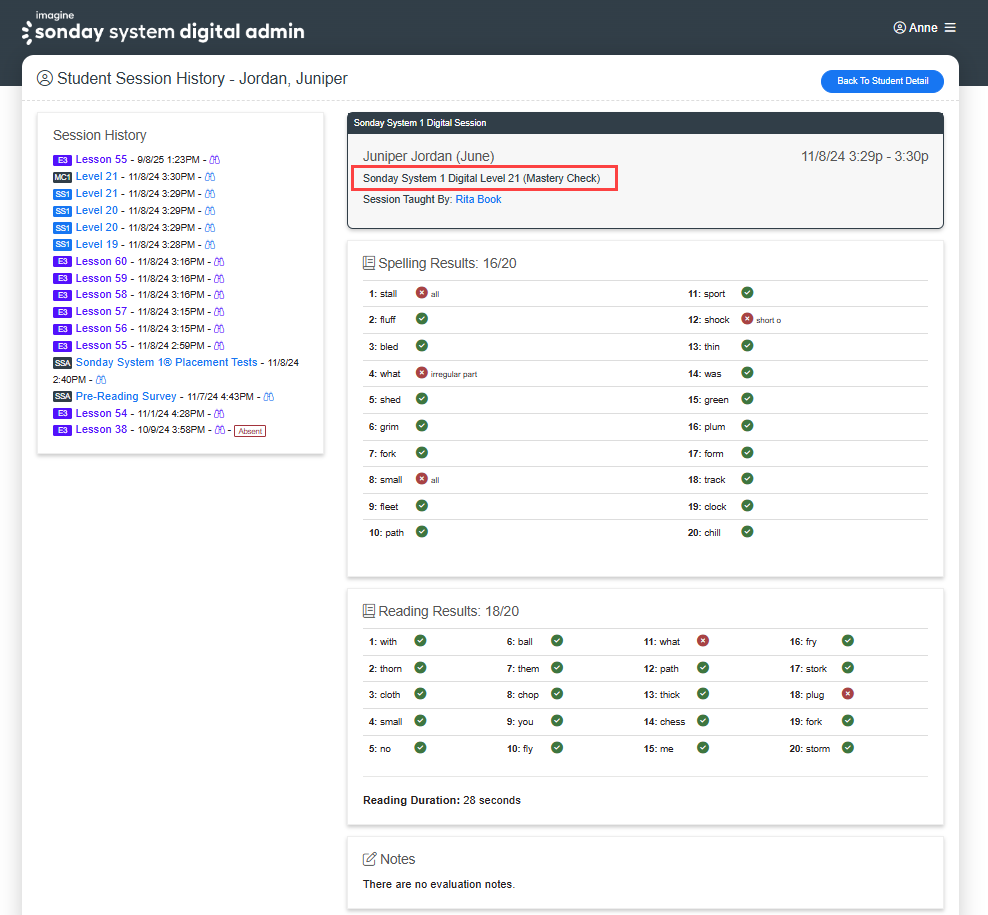Click the MC1 badge beside Level 21

[x=62, y=178]
